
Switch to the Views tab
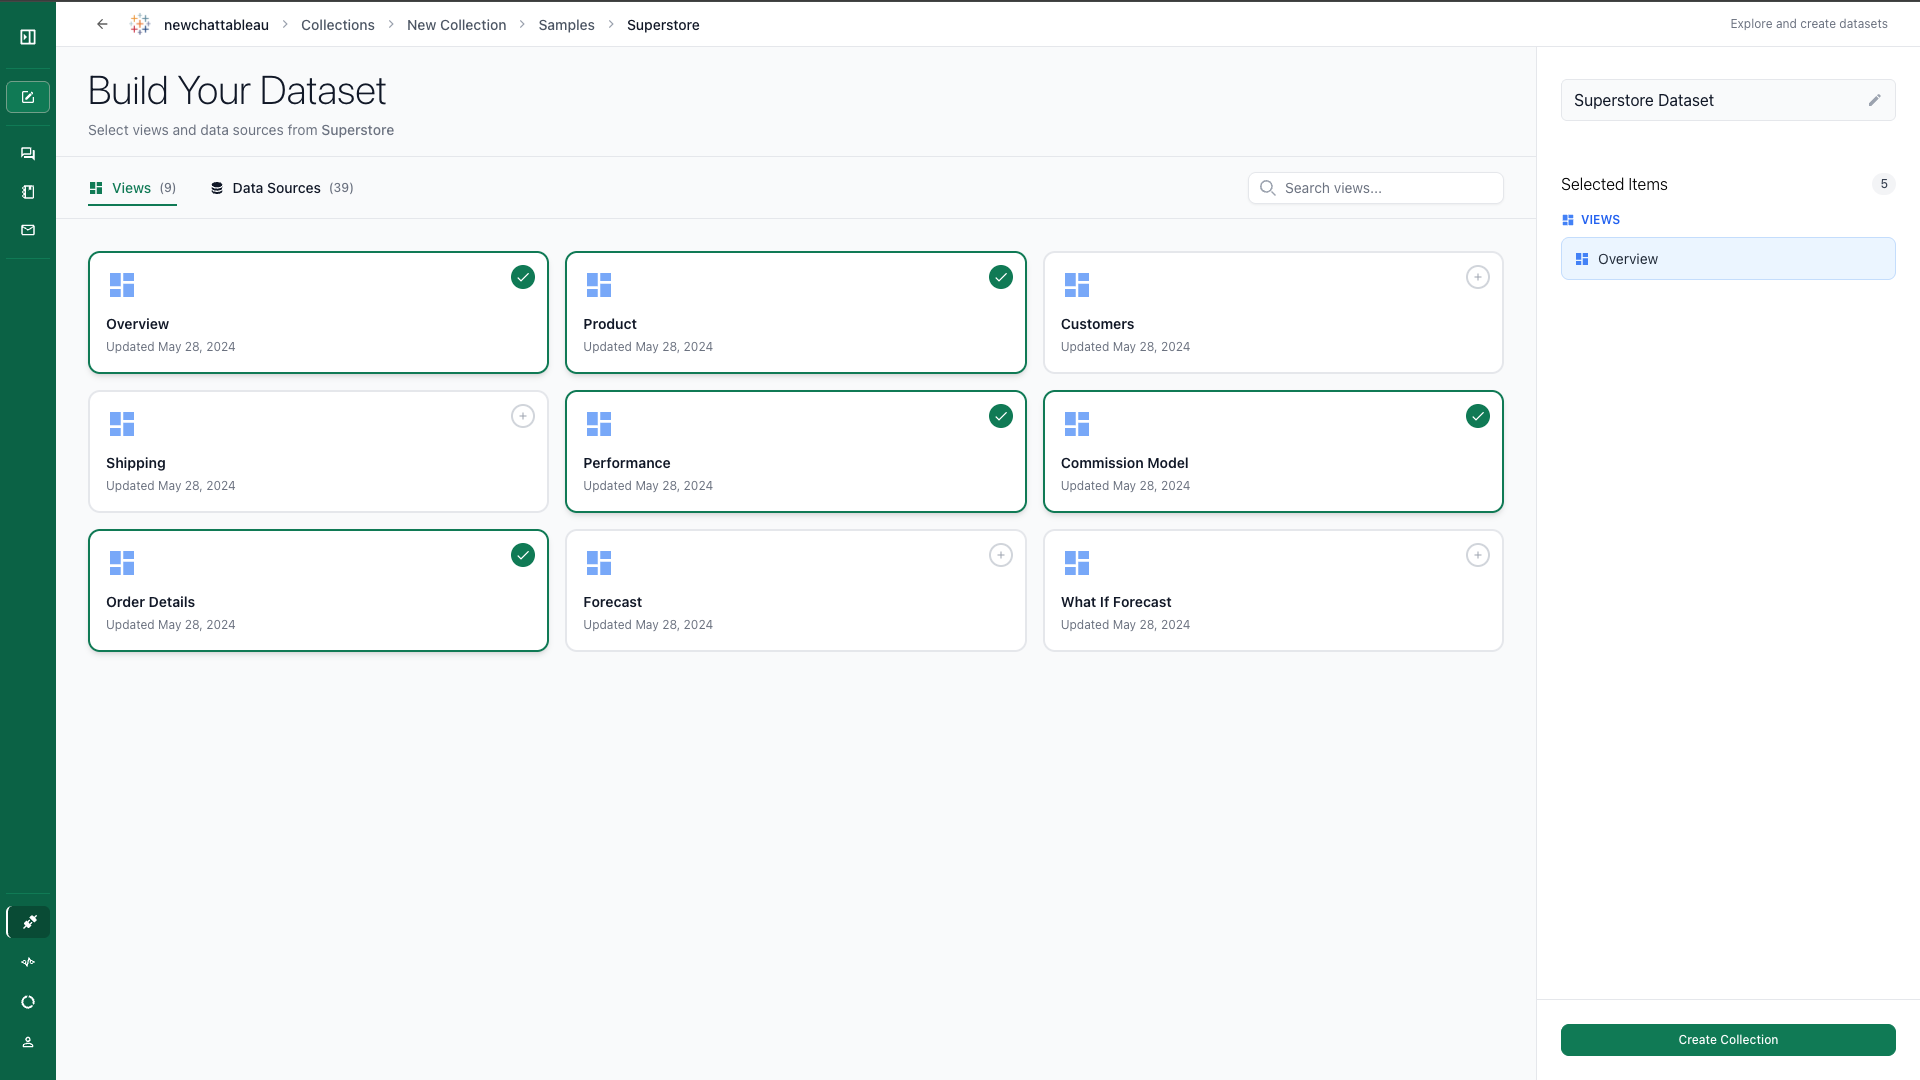coord(132,188)
